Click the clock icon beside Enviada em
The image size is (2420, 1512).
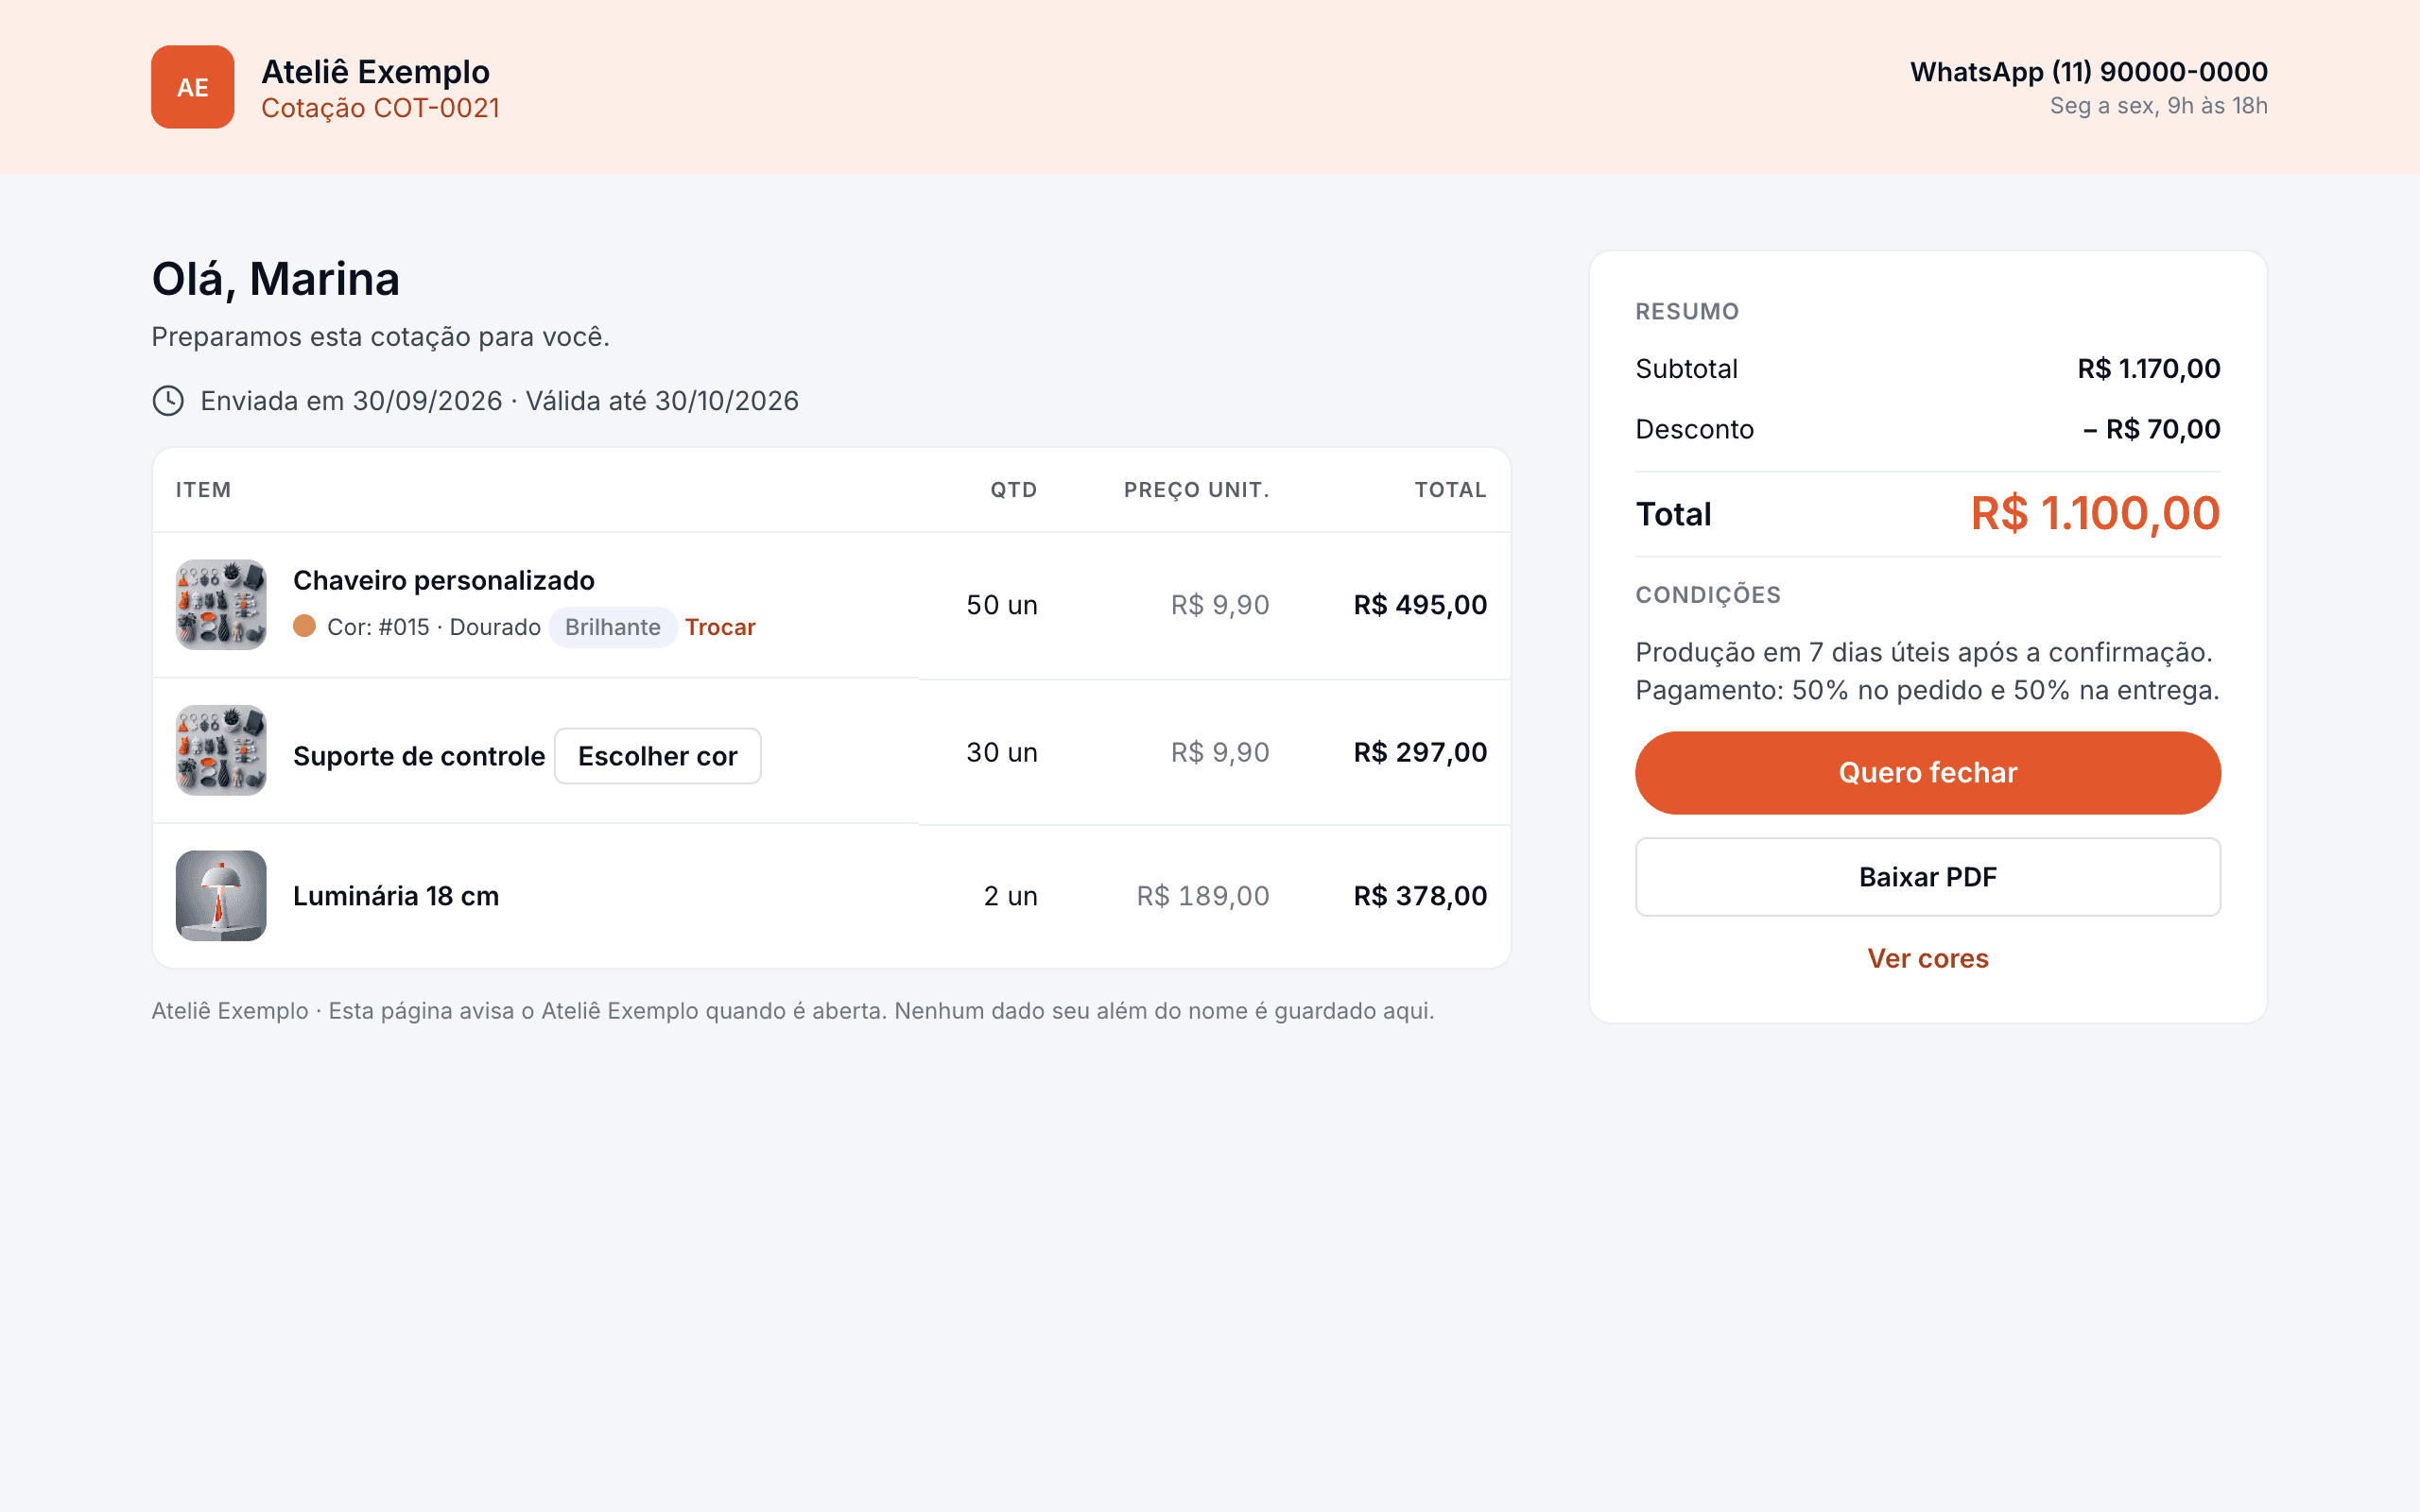(168, 401)
